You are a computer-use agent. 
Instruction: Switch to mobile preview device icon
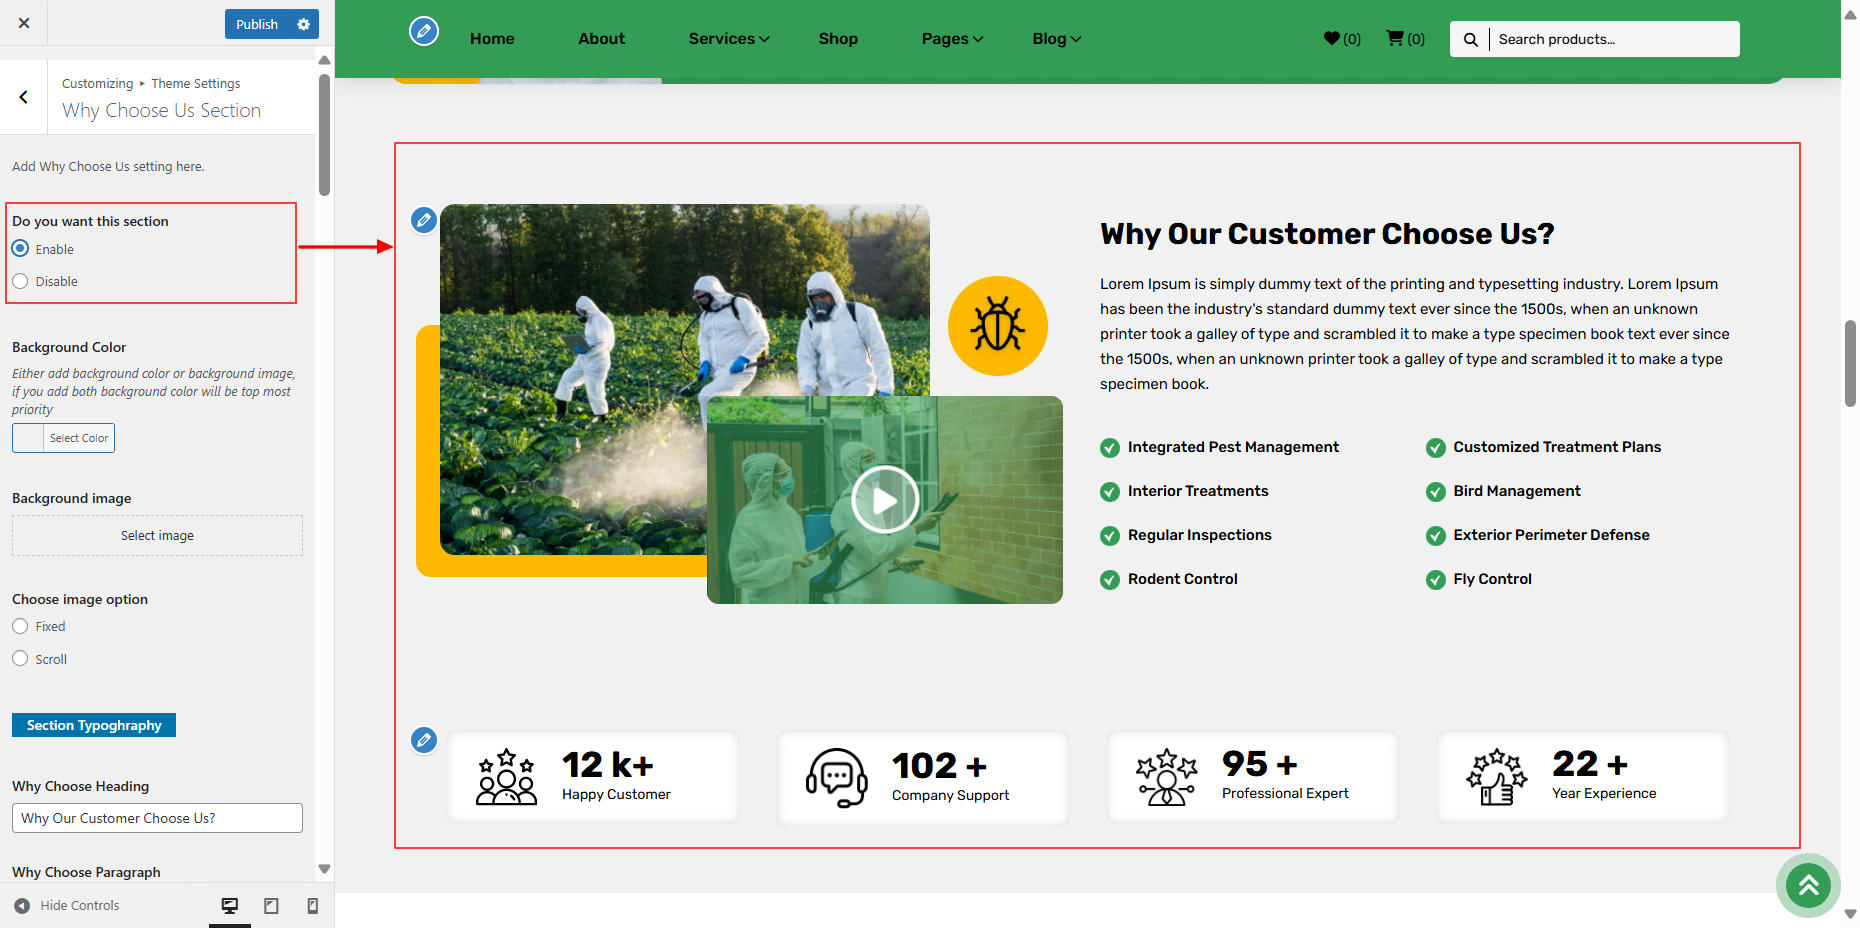tap(312, 905)
